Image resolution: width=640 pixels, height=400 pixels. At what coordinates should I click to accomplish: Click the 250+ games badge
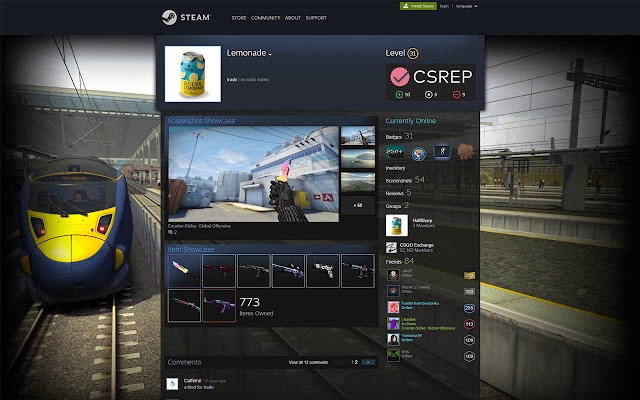point(395,152)
